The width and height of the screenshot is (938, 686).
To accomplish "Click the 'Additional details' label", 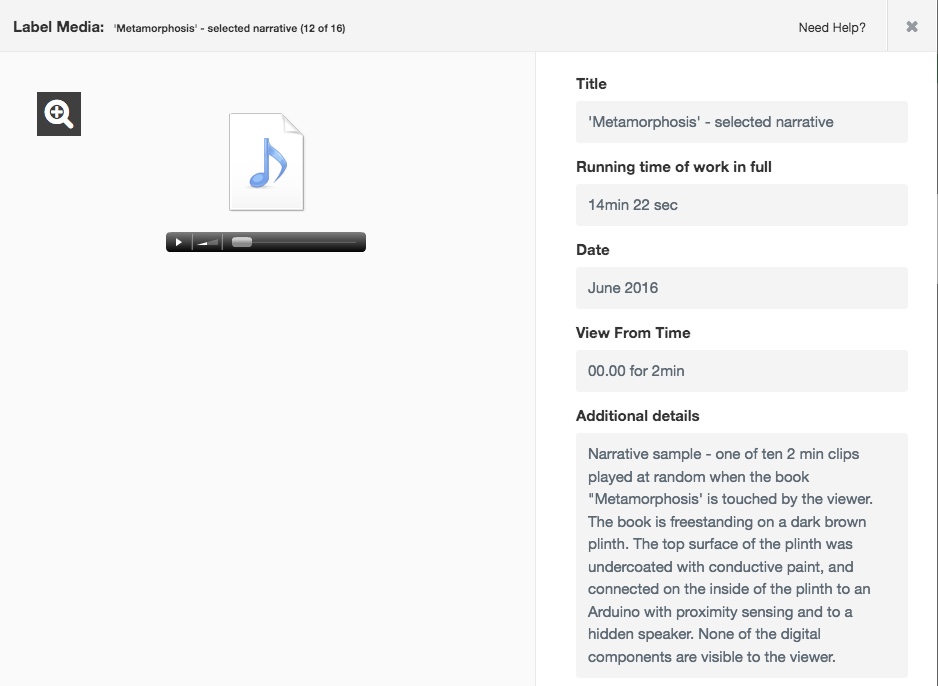I will point(638,416).
